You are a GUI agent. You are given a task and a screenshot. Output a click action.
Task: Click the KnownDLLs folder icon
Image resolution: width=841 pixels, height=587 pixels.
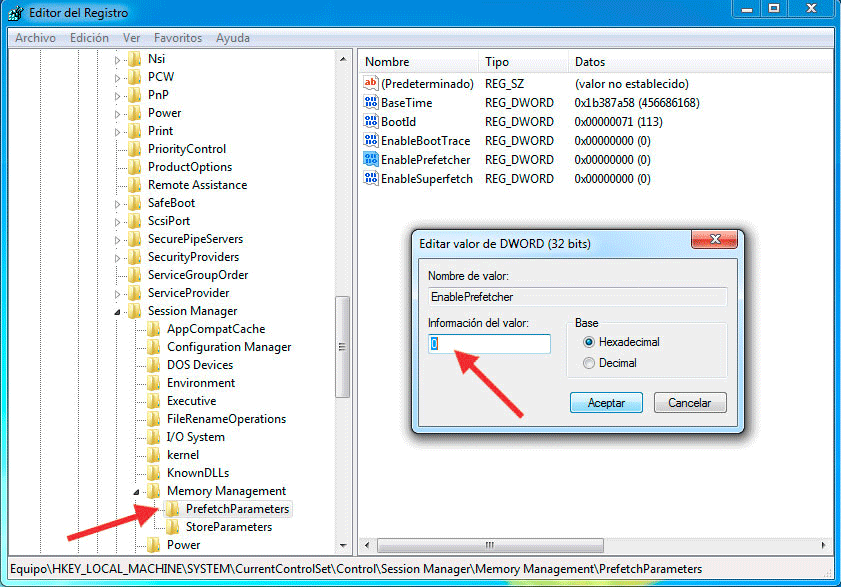pos(154,473)
